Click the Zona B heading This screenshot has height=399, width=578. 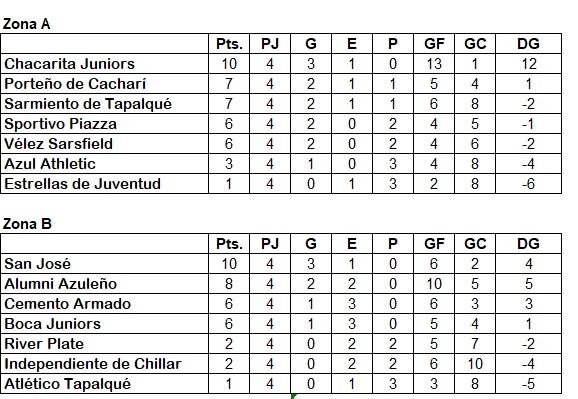pos(27,224)
